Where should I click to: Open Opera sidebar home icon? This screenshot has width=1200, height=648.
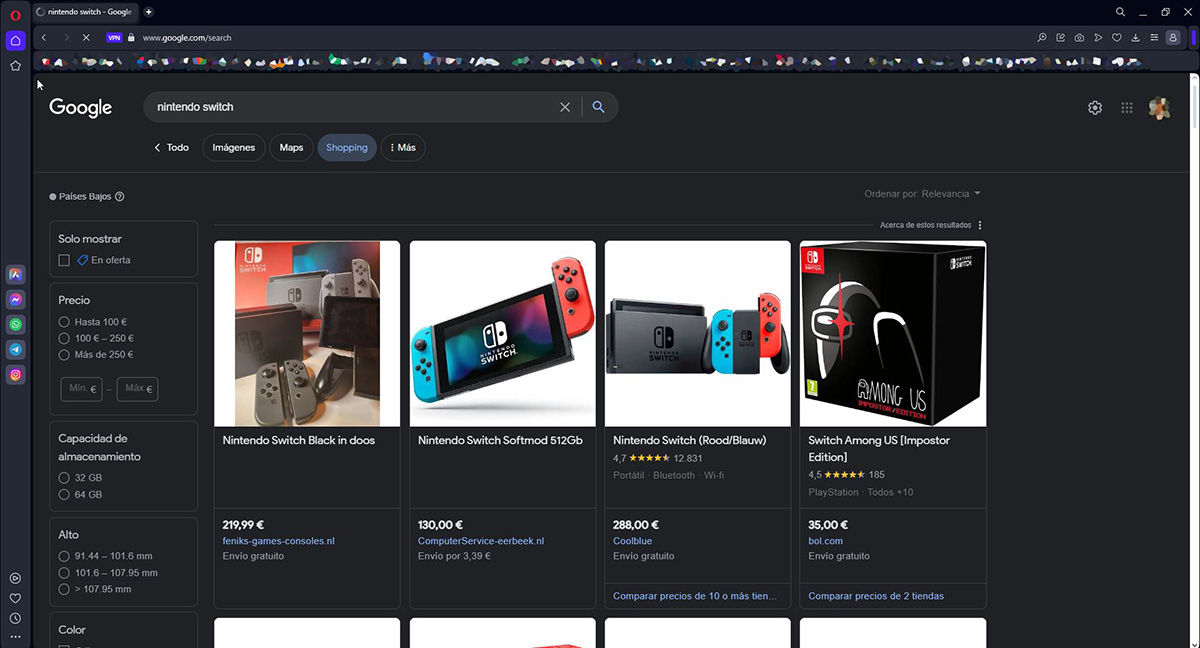coord(15,41)
